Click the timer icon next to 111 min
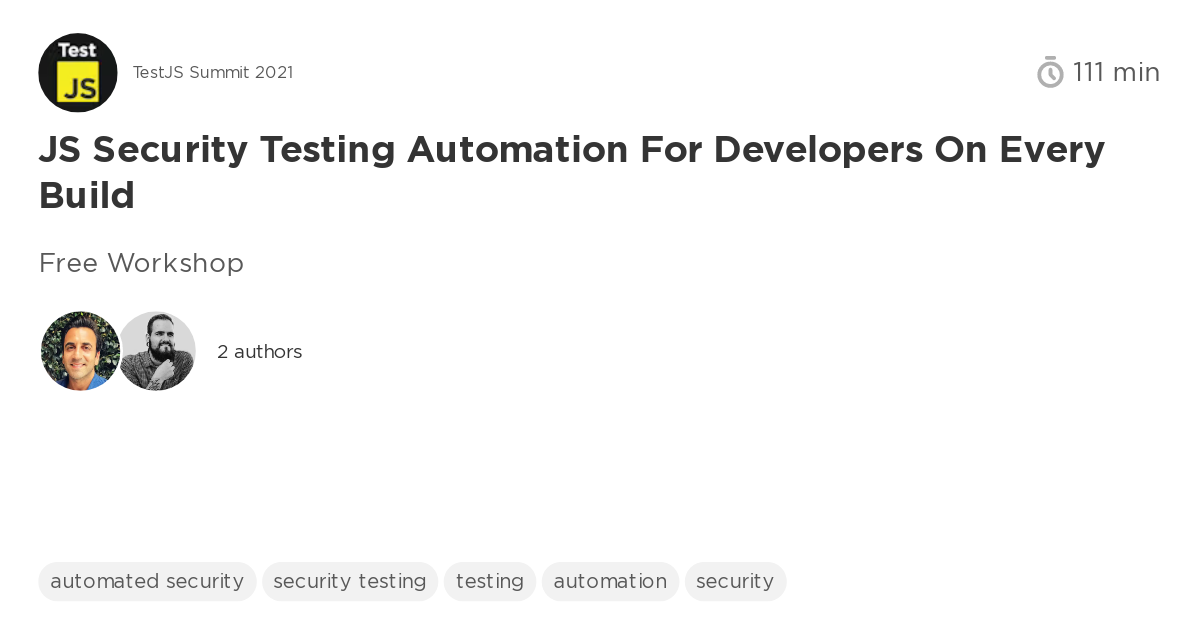1200x628 pixels. pyautogui.click(x=1049, y=72)
